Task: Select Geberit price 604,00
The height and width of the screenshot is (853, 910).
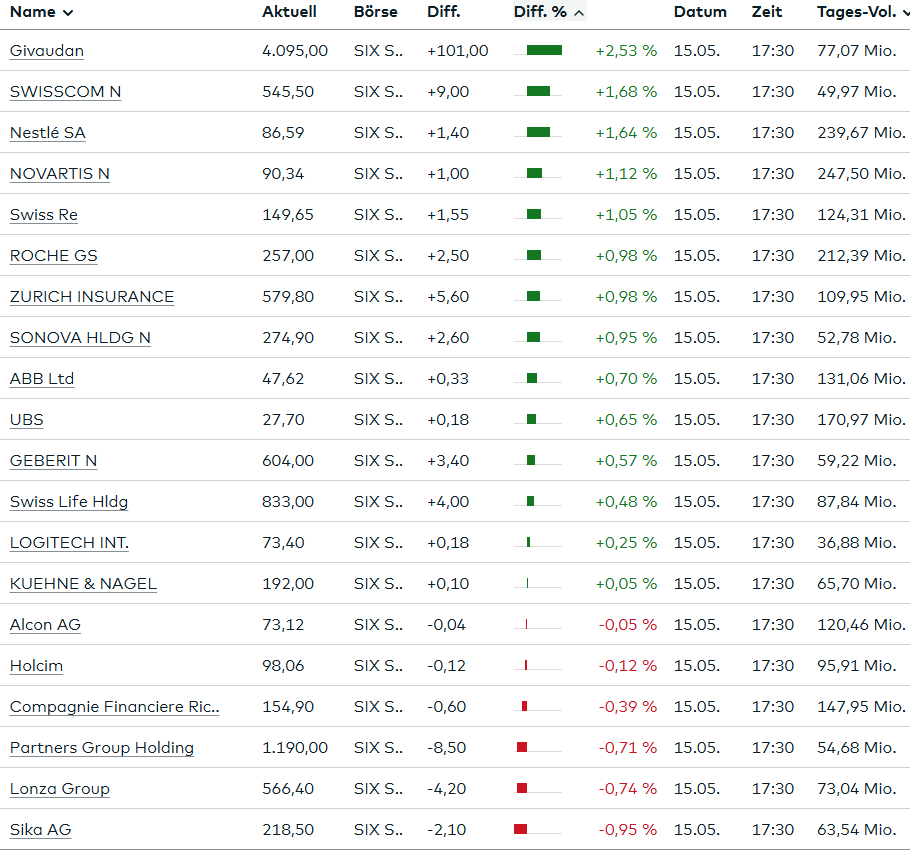Action: tap(288, 461)
